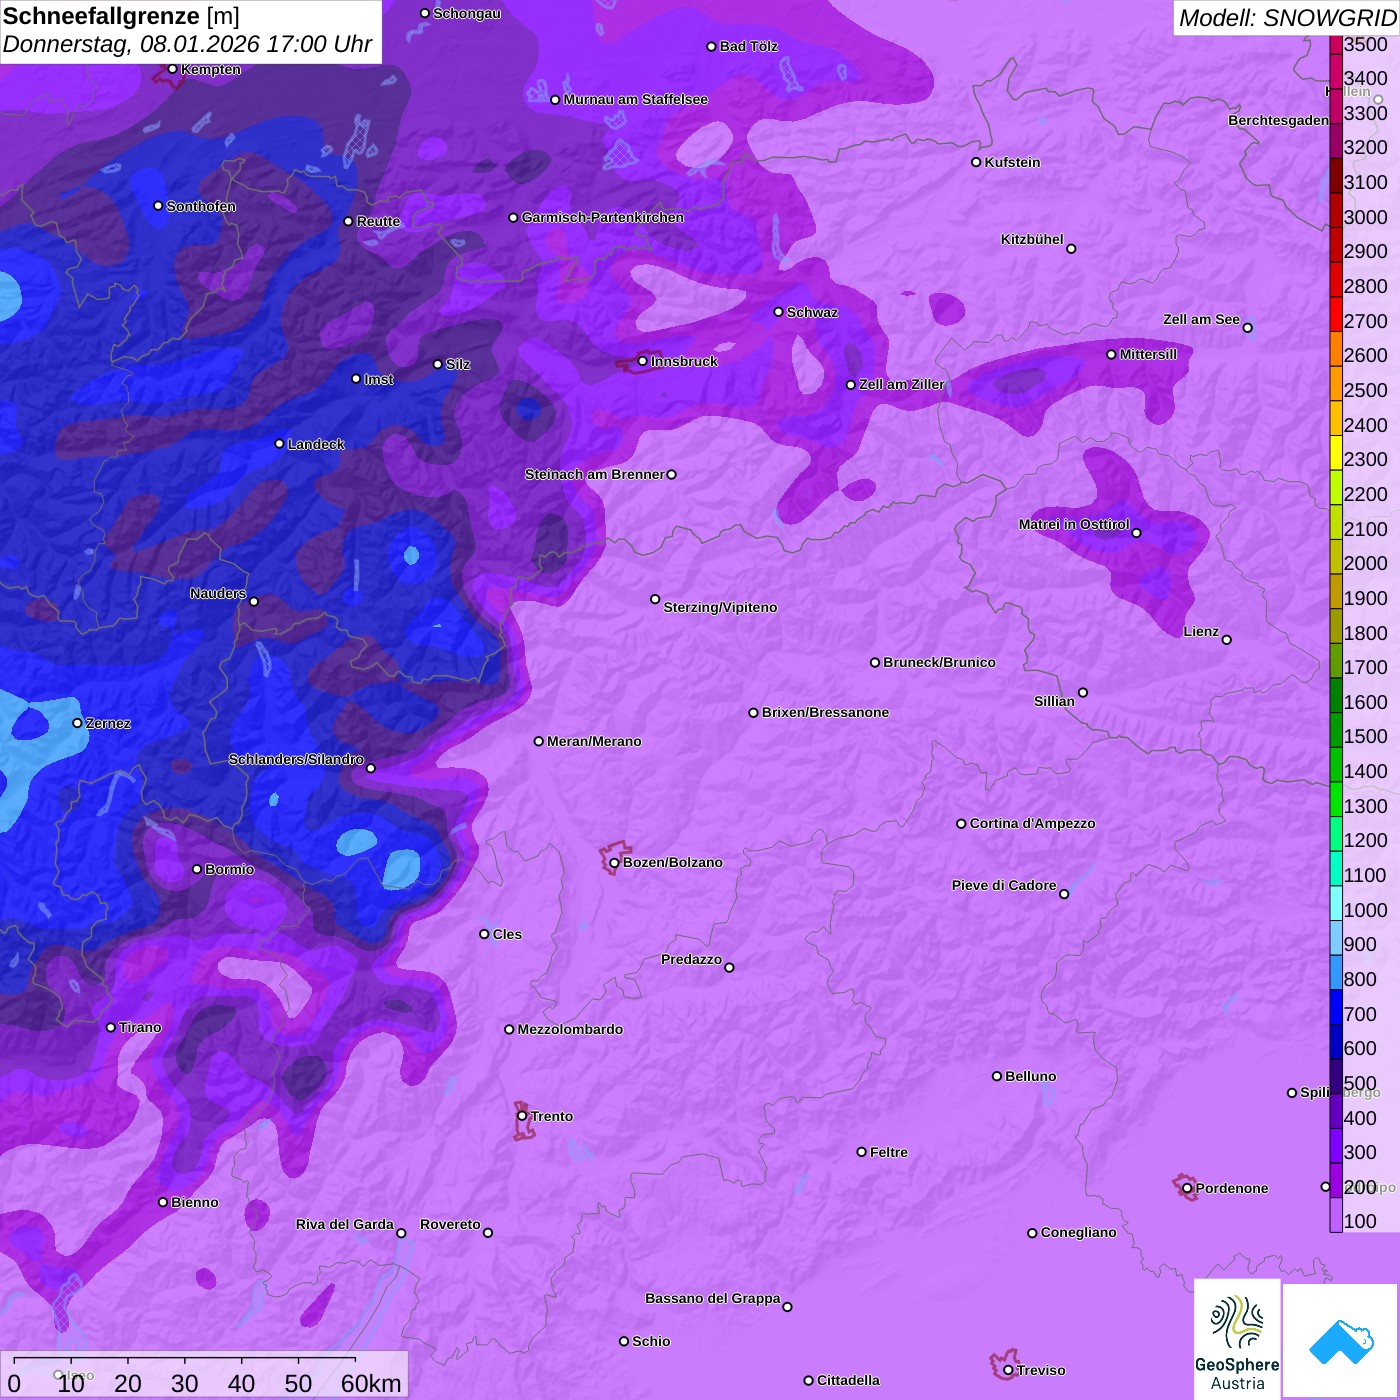Click the Steinach am Brenner label

click(595, 474)
